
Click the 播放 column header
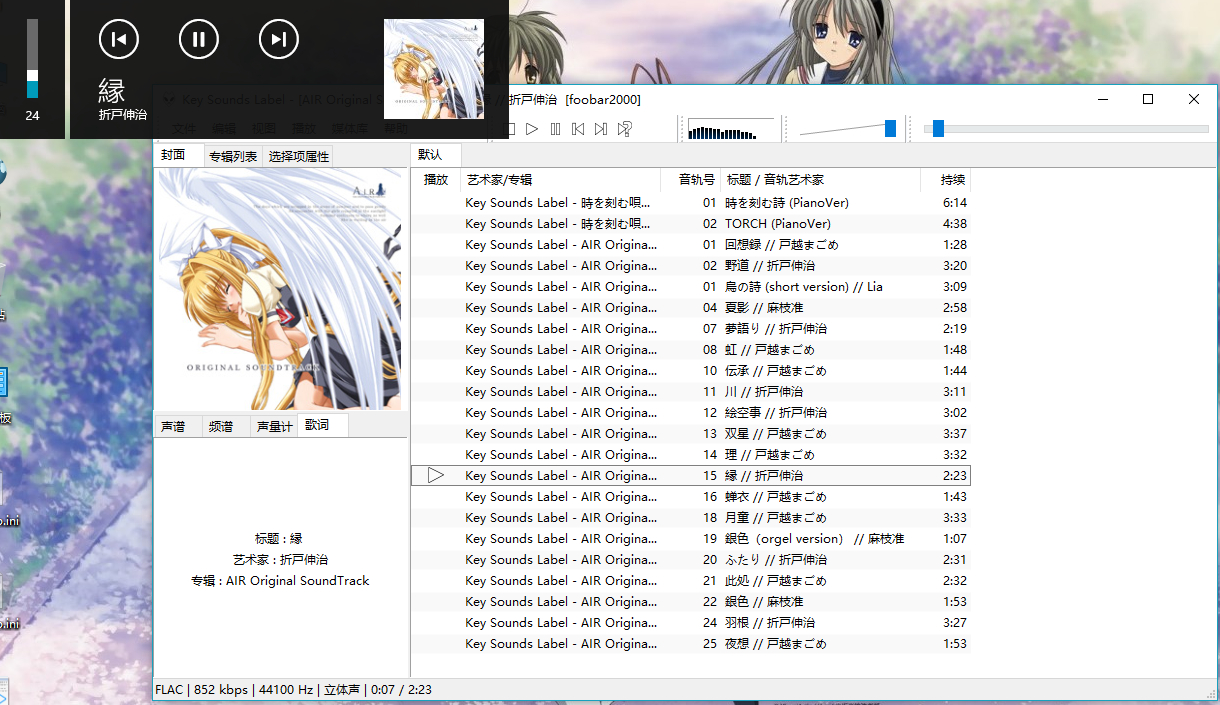click(436, 180)
